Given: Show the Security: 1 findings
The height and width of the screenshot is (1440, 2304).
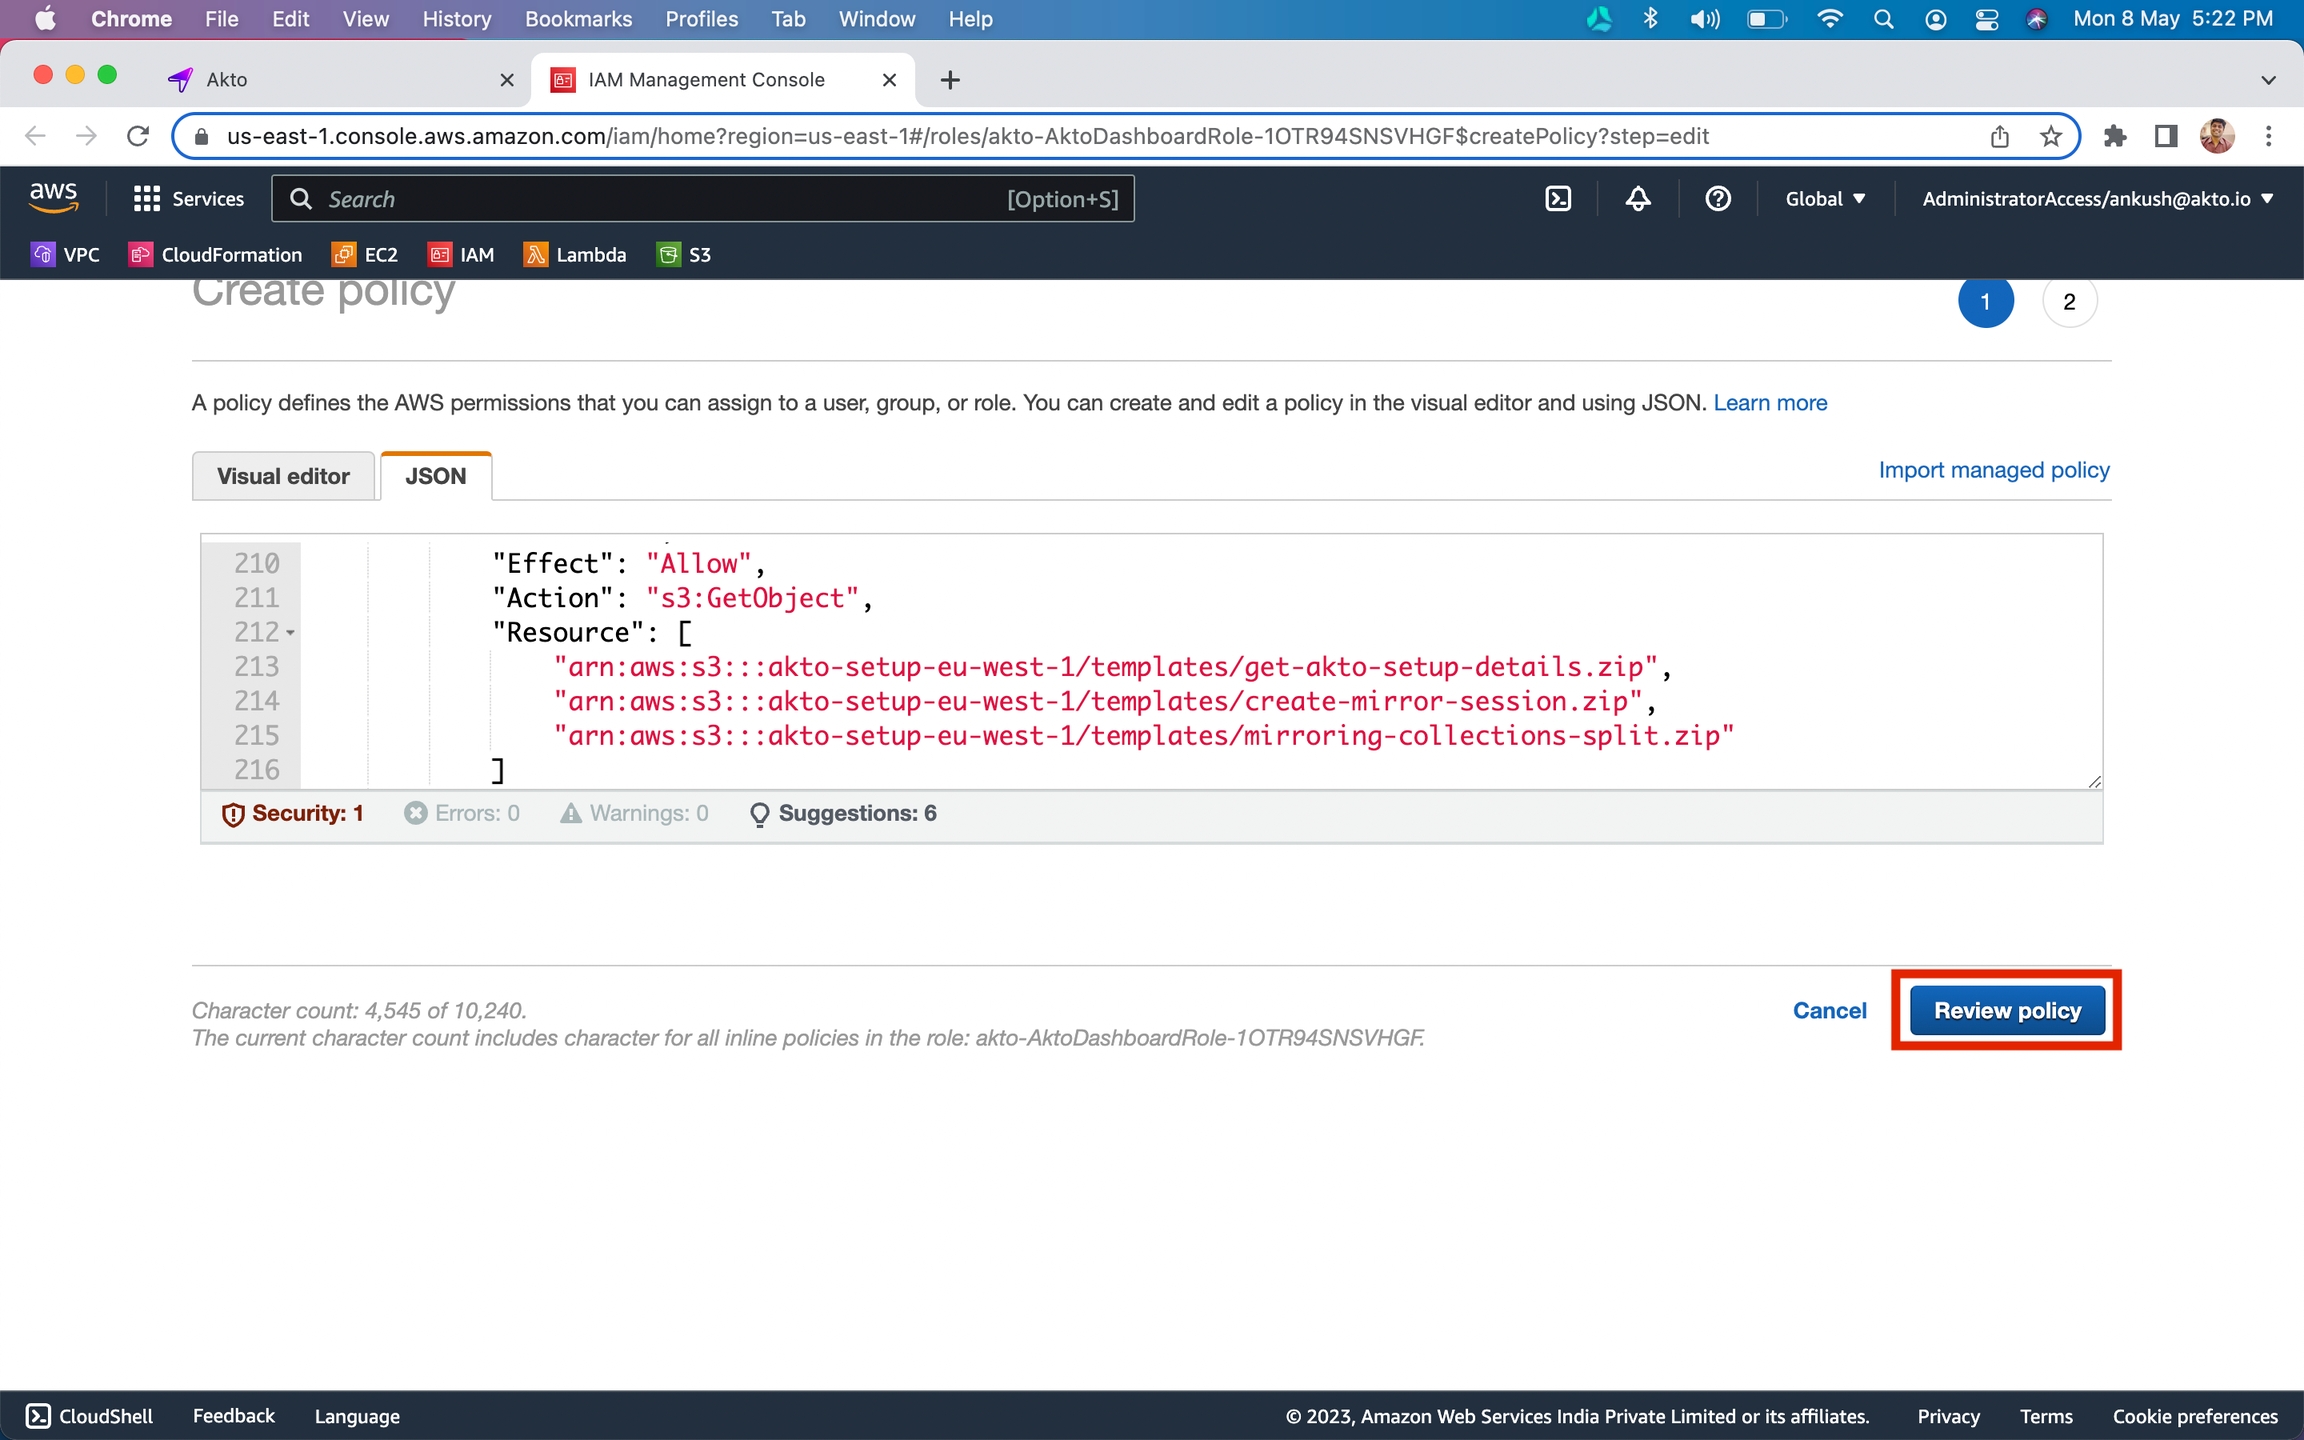Looking at the screenshot, I should click(x=292, y=813).
